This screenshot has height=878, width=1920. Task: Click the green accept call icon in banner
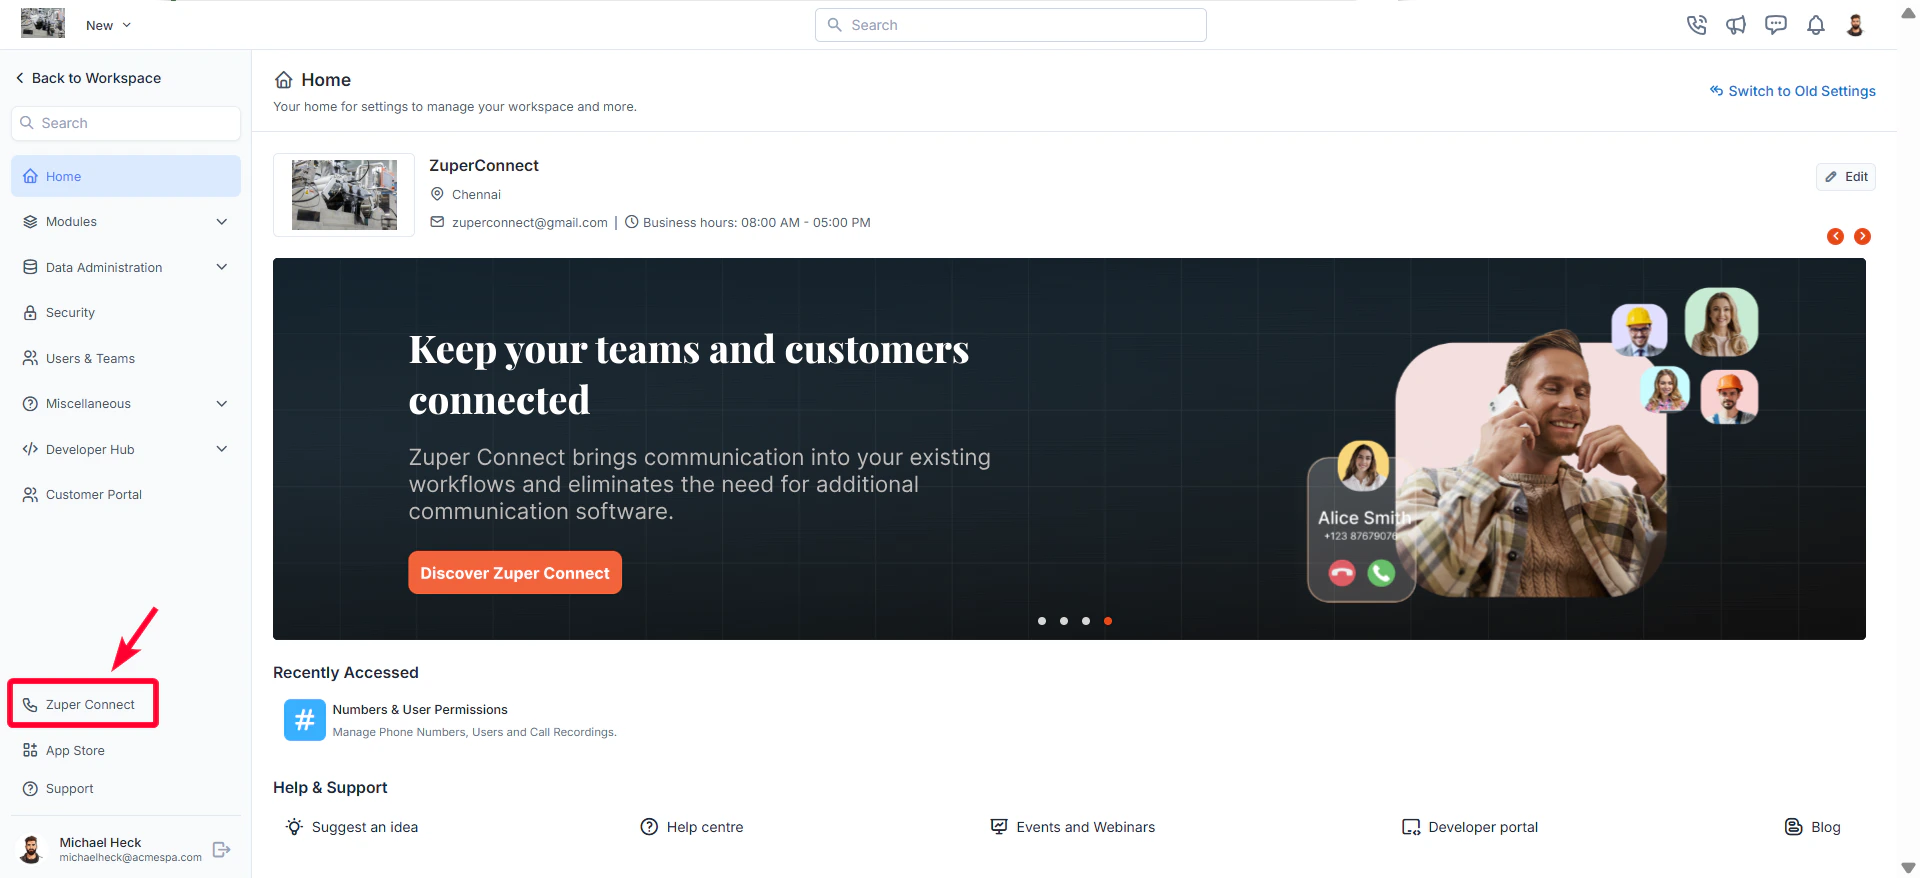coord(1381,573)
